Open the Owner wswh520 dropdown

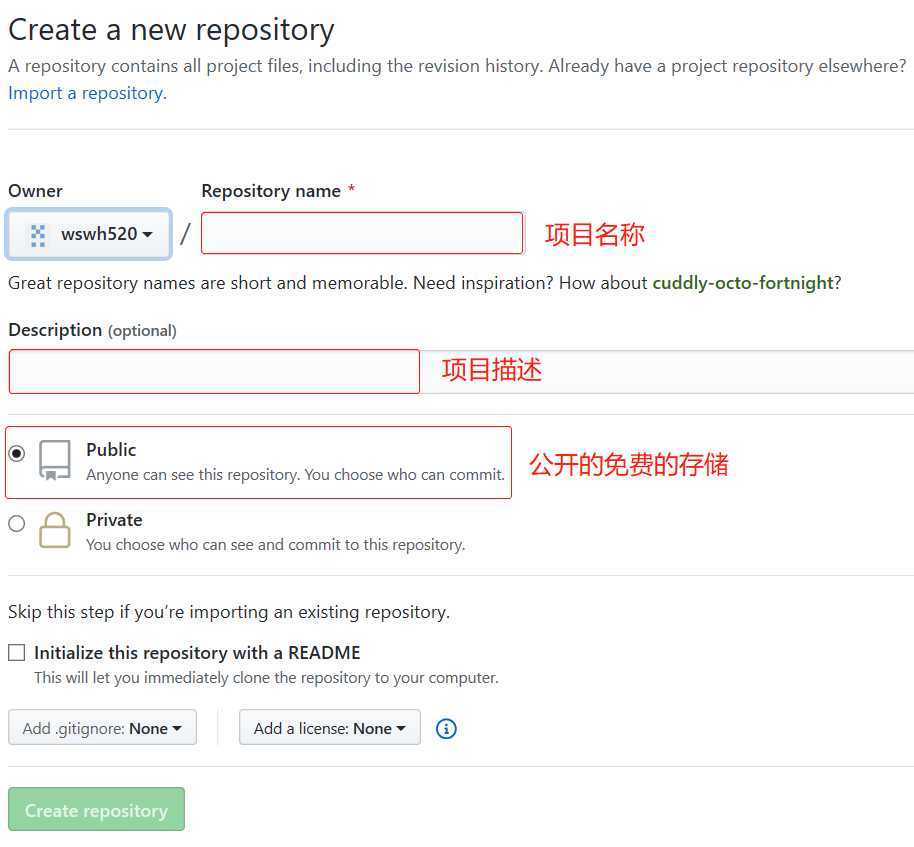click(89, 234)
